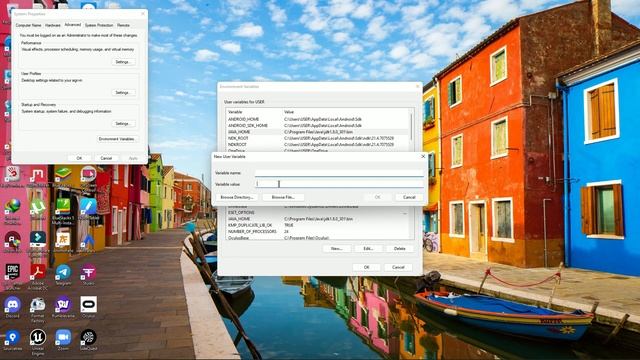Click Edit under system variables

[x=368, y=249]
